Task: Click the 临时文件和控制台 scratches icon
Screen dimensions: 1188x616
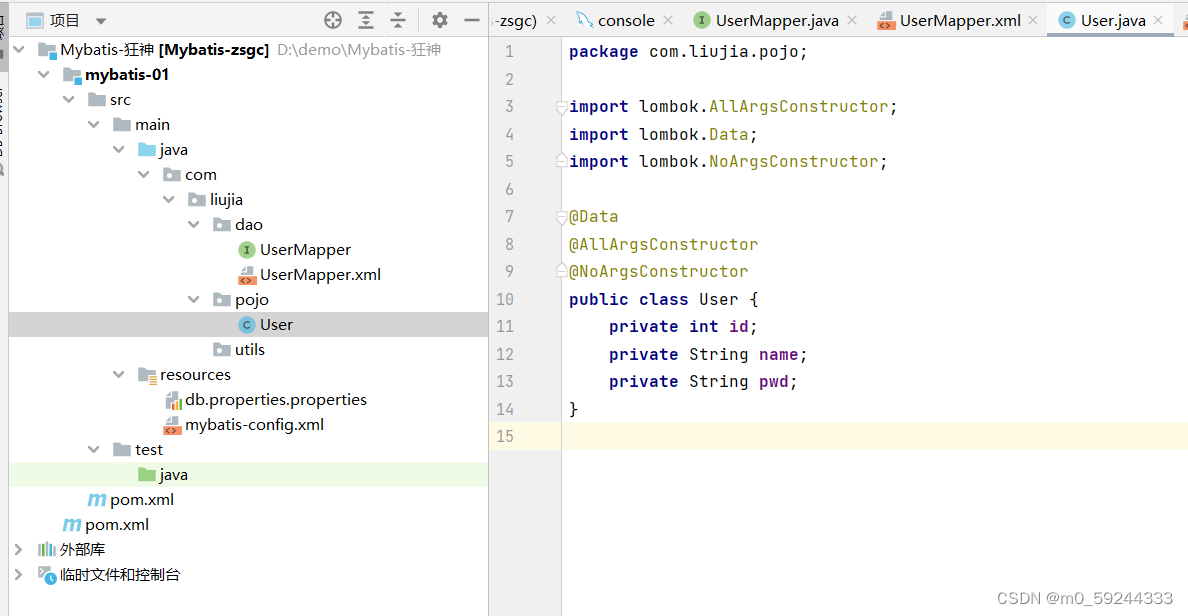Action: pyautogui.click(x=47, y=576)
